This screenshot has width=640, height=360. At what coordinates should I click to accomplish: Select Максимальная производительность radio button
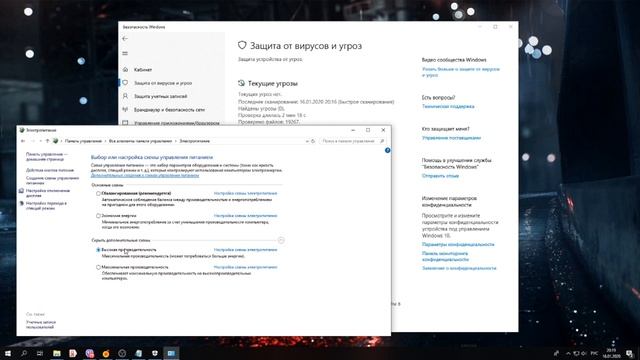coord(98,267)
